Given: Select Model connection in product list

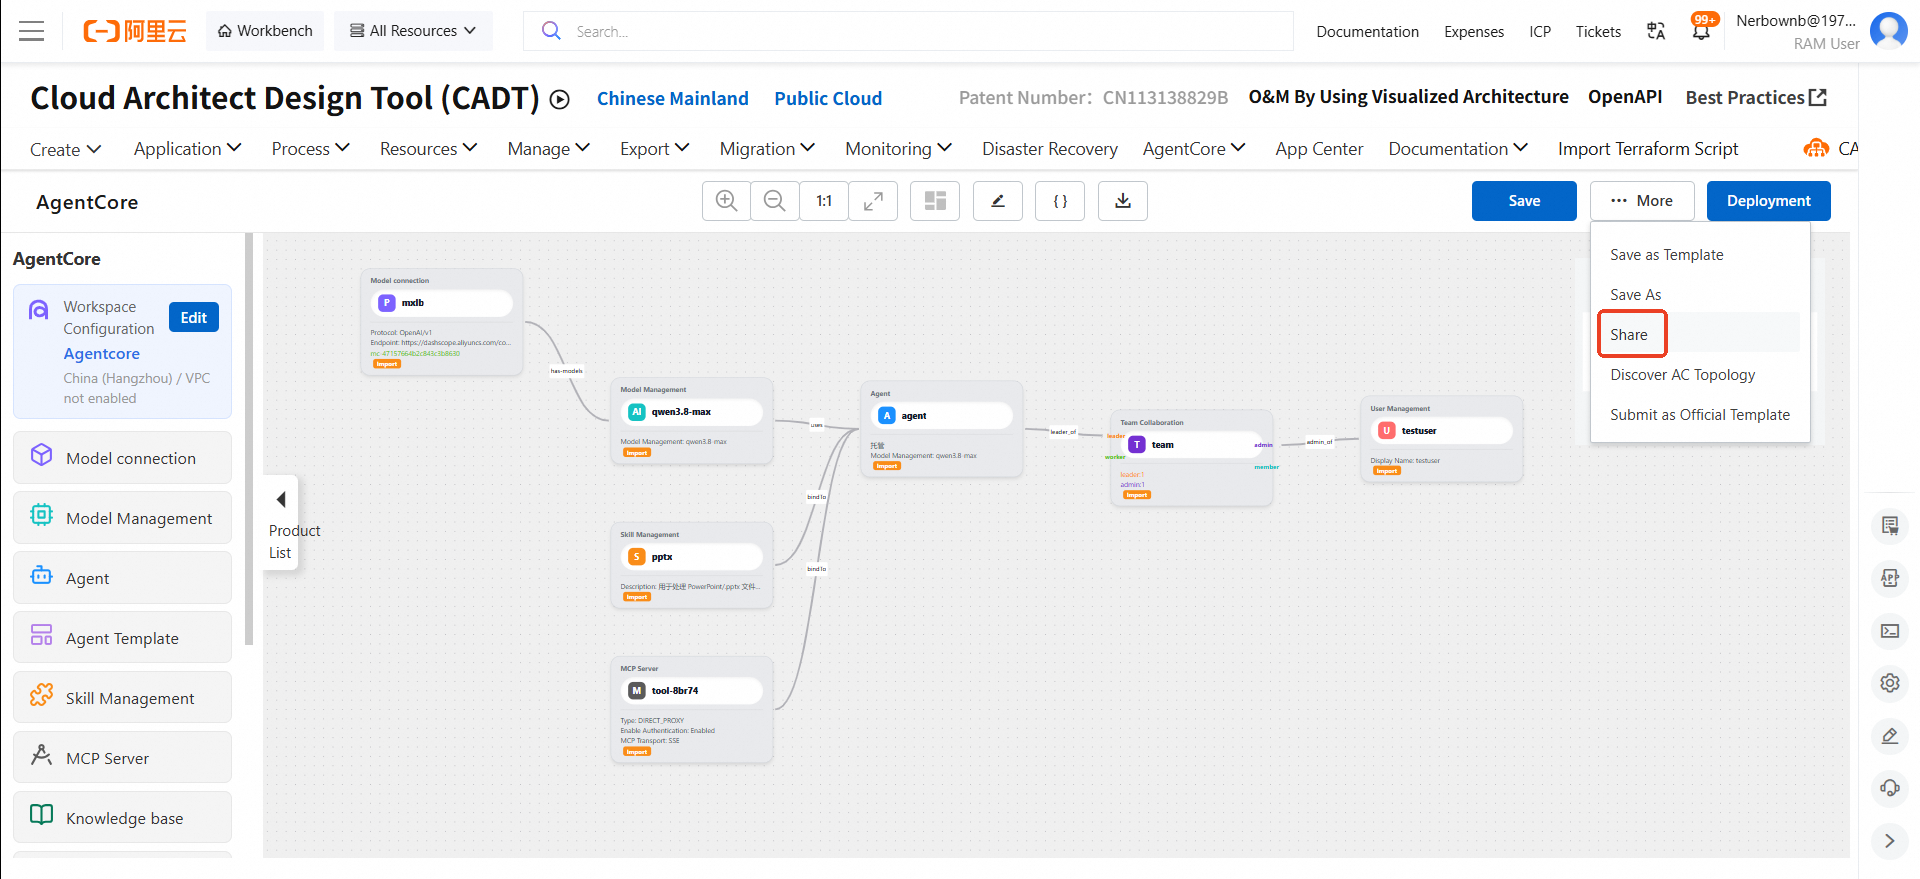Looking at the screenshot, I should (123, 458).
